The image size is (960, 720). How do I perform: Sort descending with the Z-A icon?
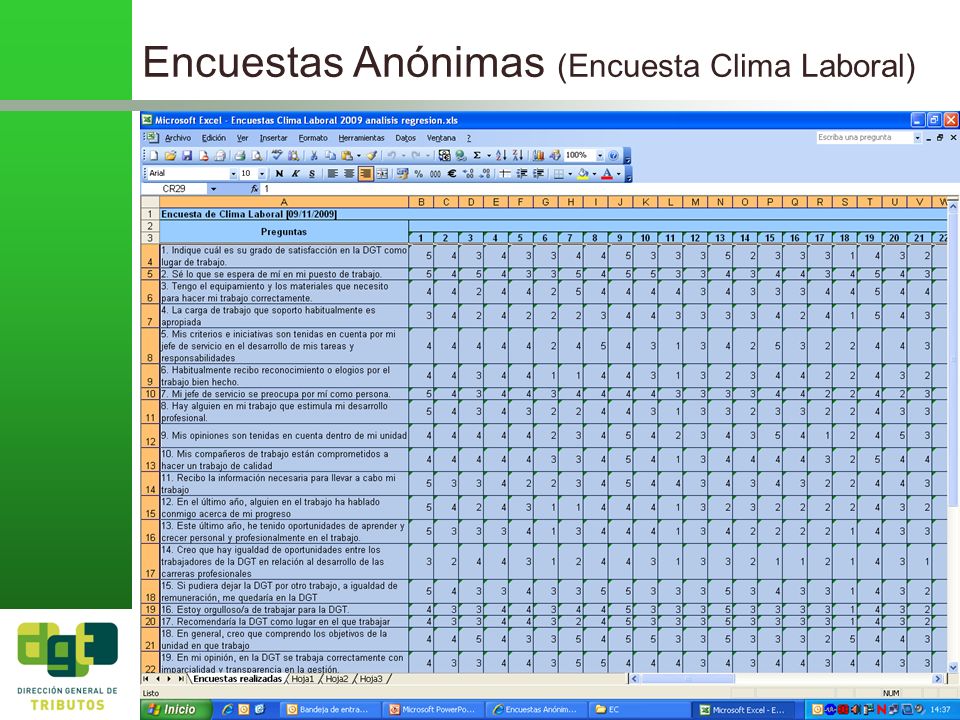(518, 156)
